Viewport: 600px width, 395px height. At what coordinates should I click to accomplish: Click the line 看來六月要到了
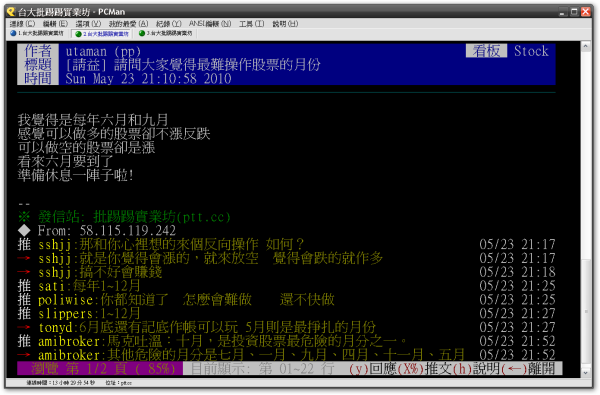click(x=65, y=162)
